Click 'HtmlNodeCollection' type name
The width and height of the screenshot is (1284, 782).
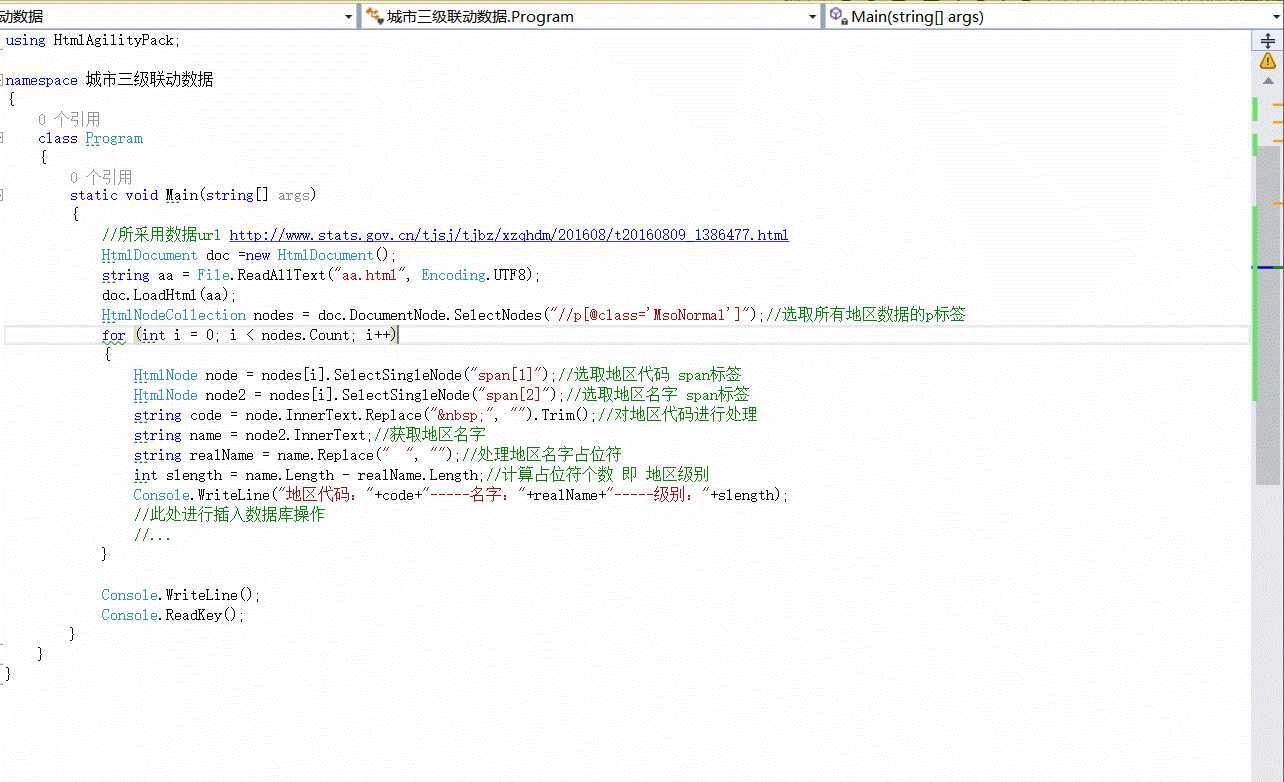click(174, 315)
